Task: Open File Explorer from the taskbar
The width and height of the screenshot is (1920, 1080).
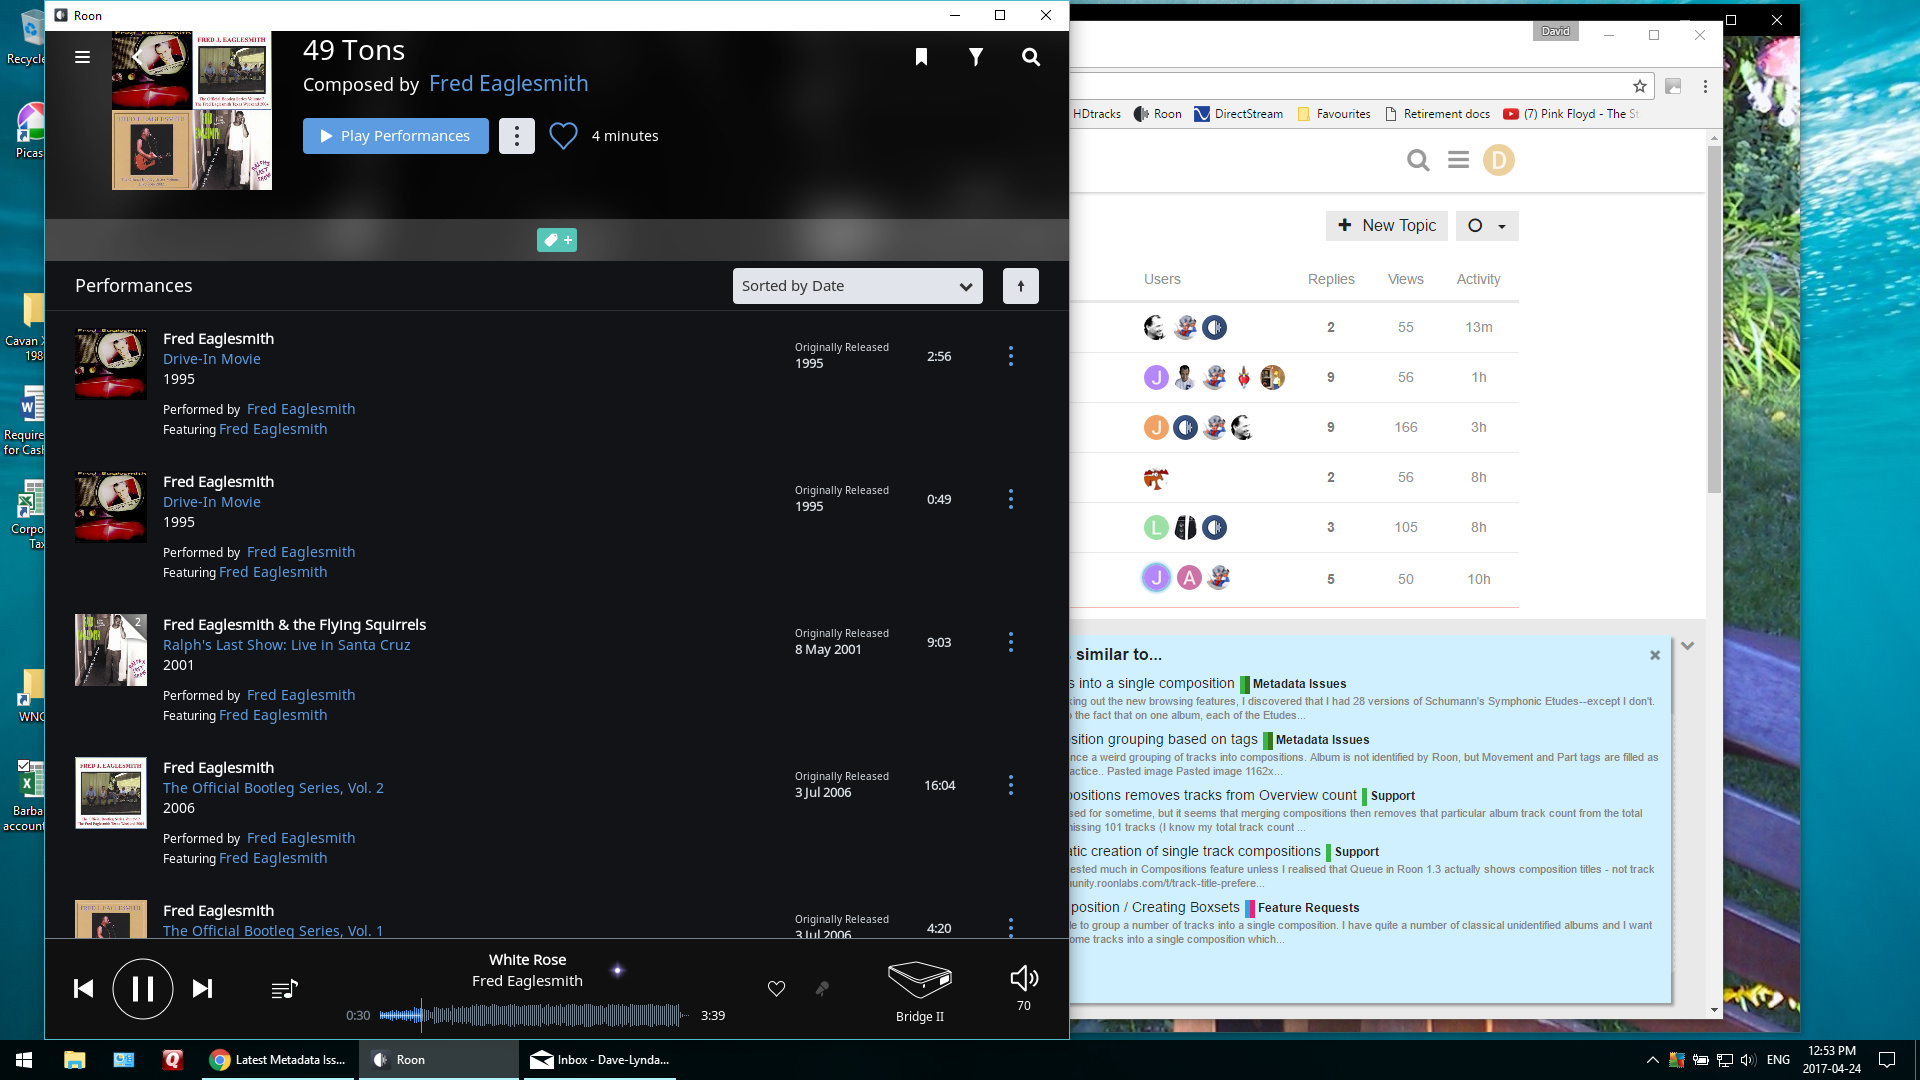Action: pos(75,1060)
